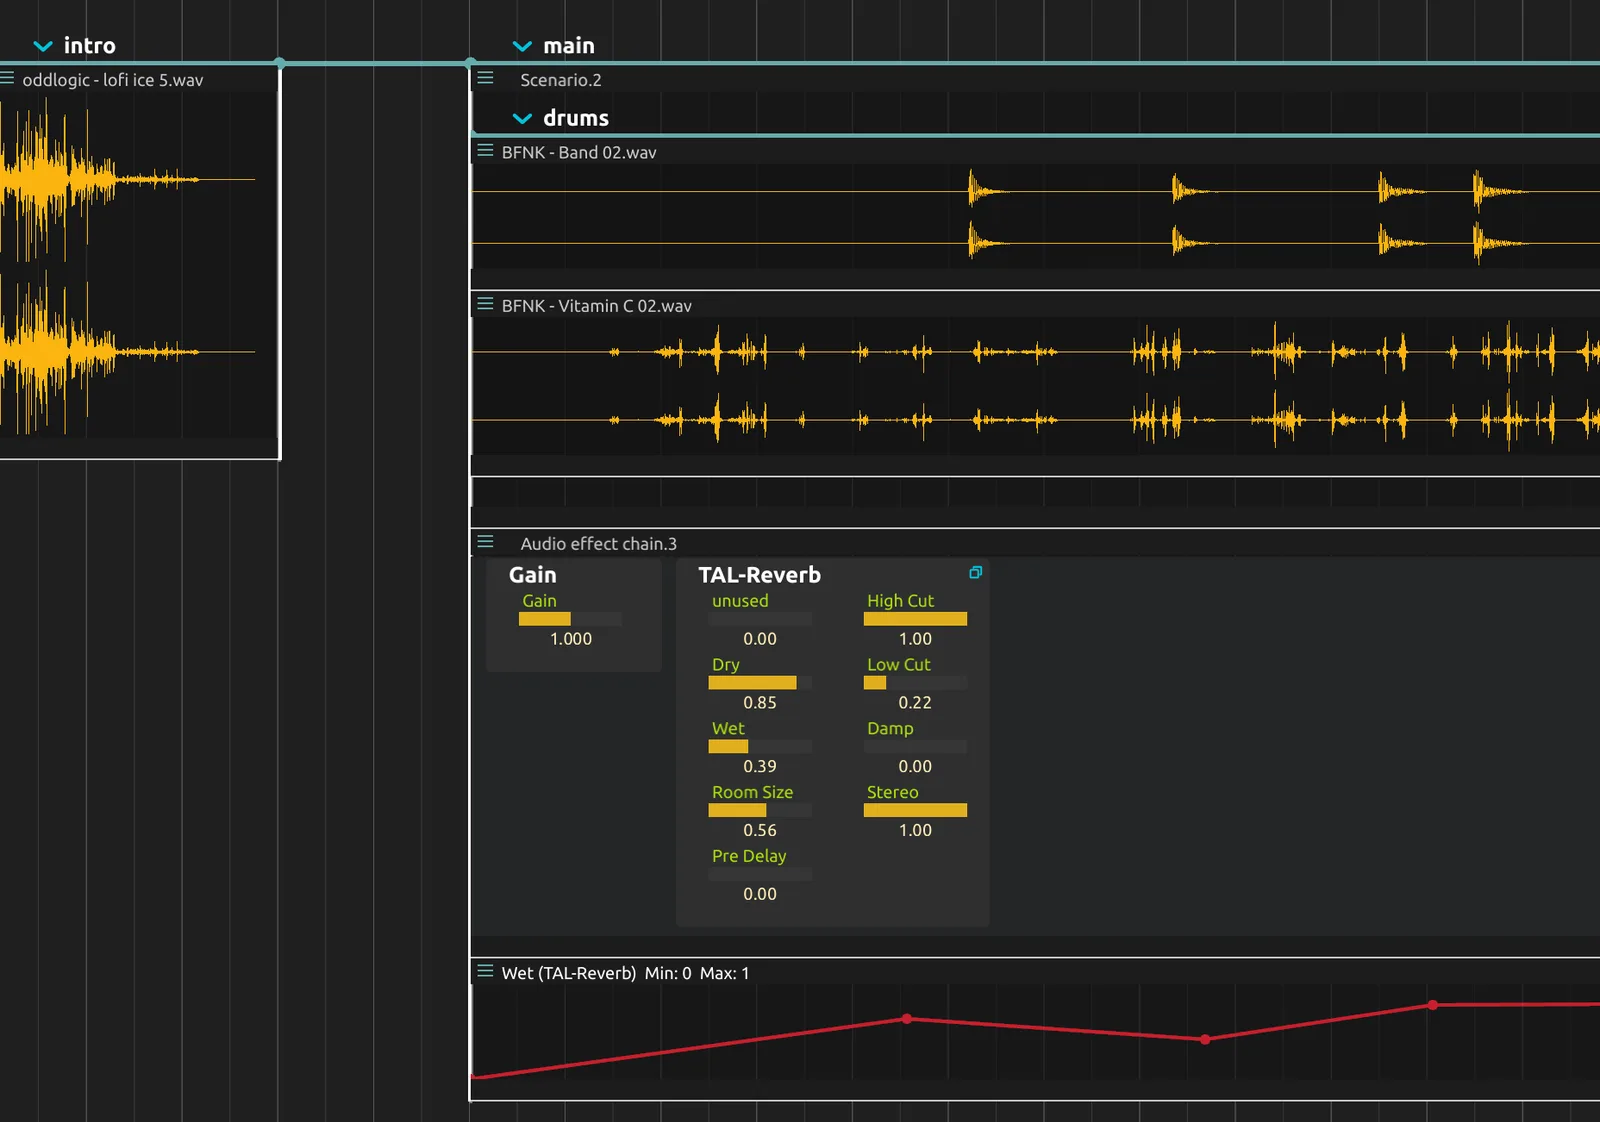Open Scenario.2 hamburger menu icon

tap(486, 78)
